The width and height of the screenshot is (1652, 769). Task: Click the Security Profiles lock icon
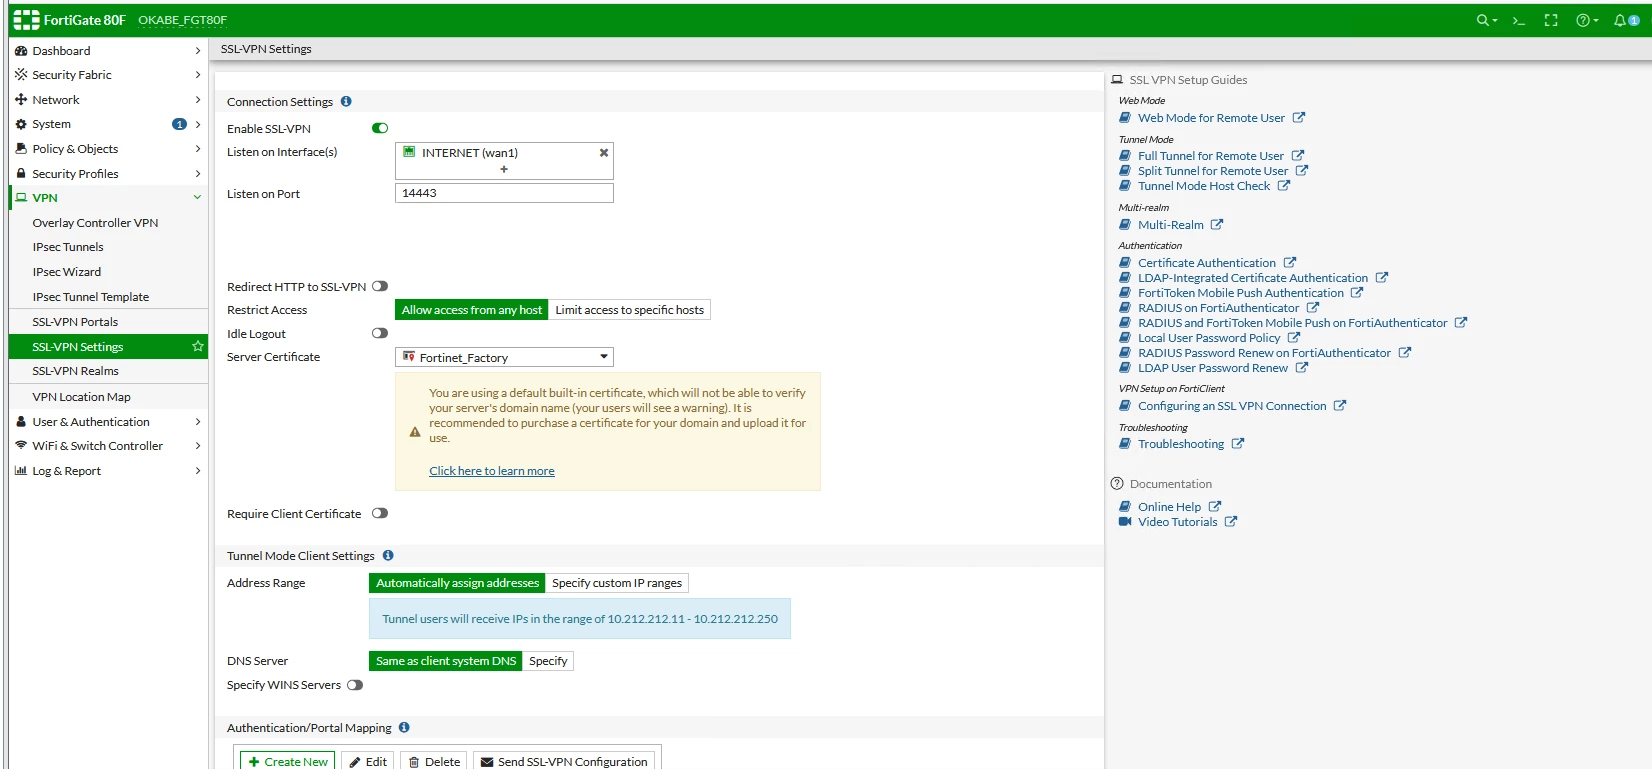[21, 174]
